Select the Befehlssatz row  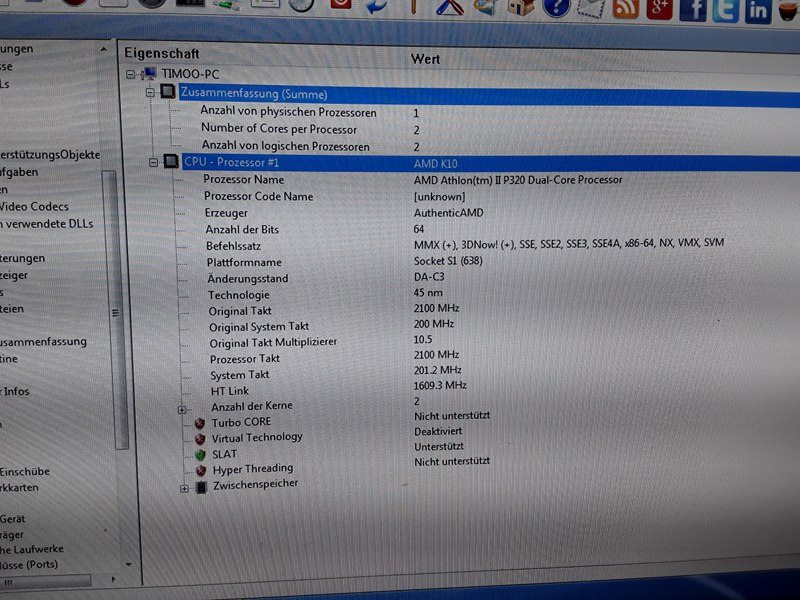233,246
